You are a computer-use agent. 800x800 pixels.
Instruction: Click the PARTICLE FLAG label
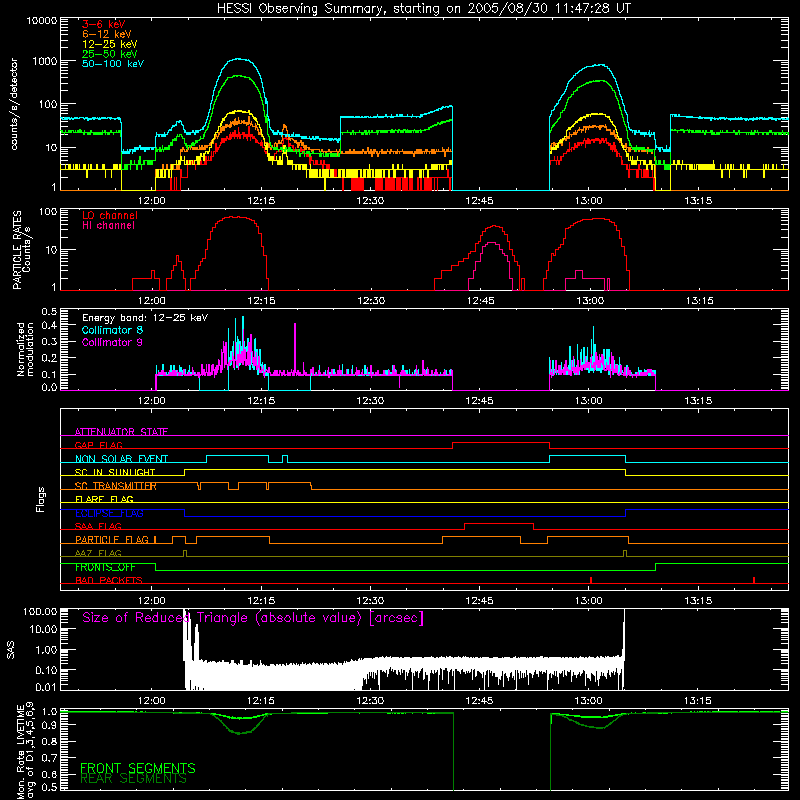tap(112, 539)
